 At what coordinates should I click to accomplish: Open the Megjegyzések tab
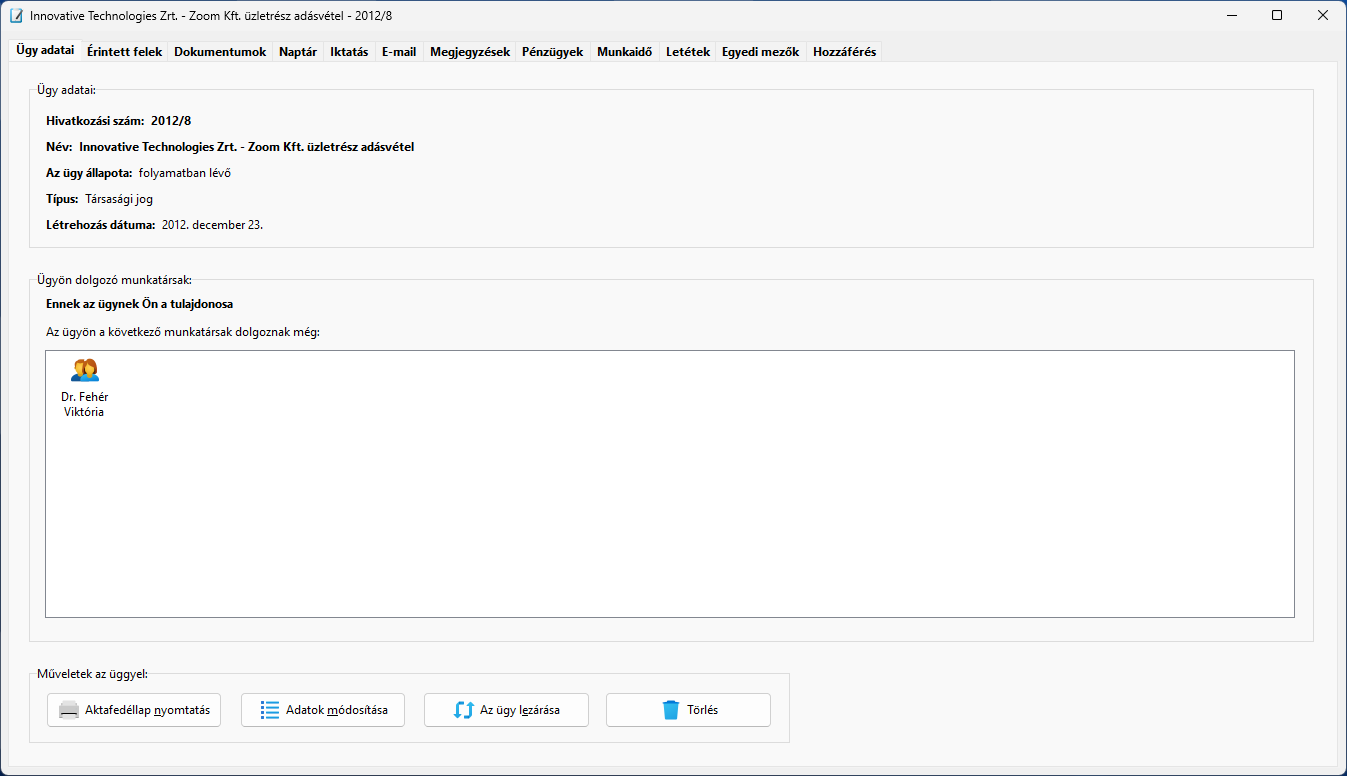[470, 52]
